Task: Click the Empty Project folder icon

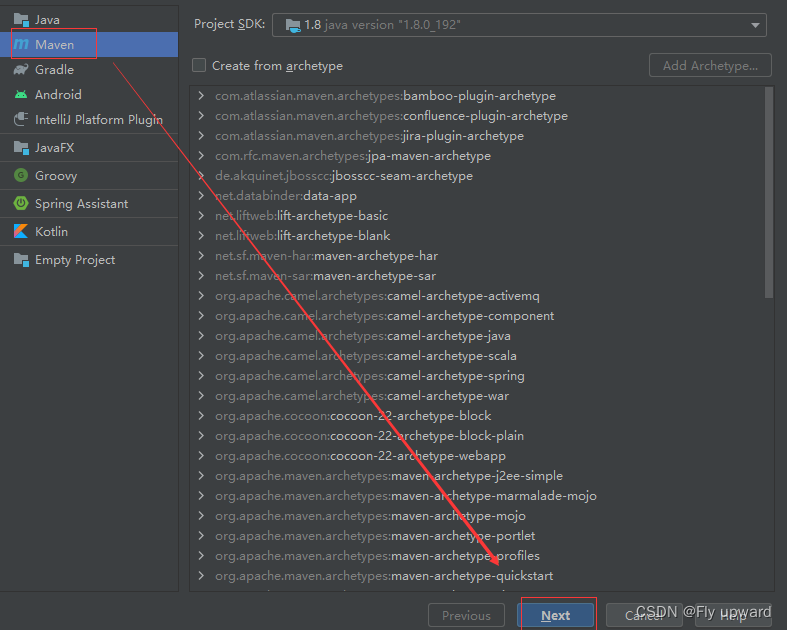Action: [21, 260]
